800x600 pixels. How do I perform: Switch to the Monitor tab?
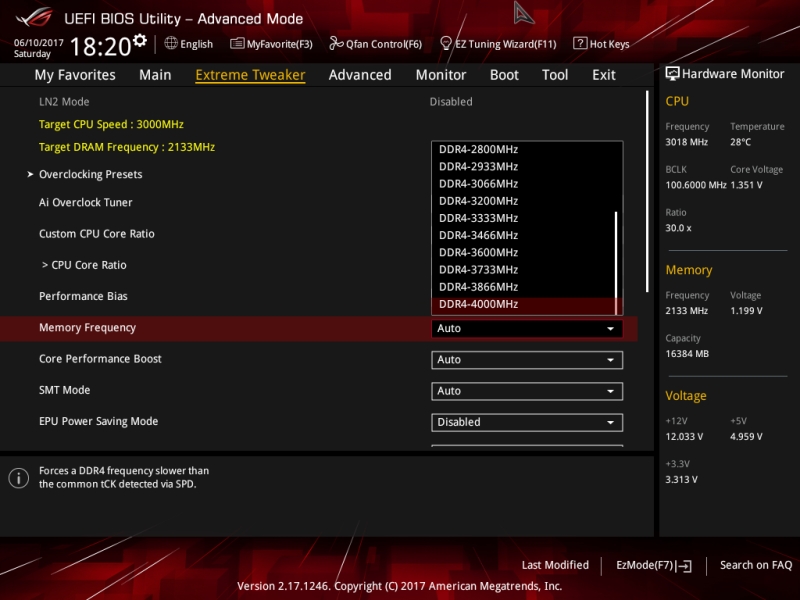point(441,75)
